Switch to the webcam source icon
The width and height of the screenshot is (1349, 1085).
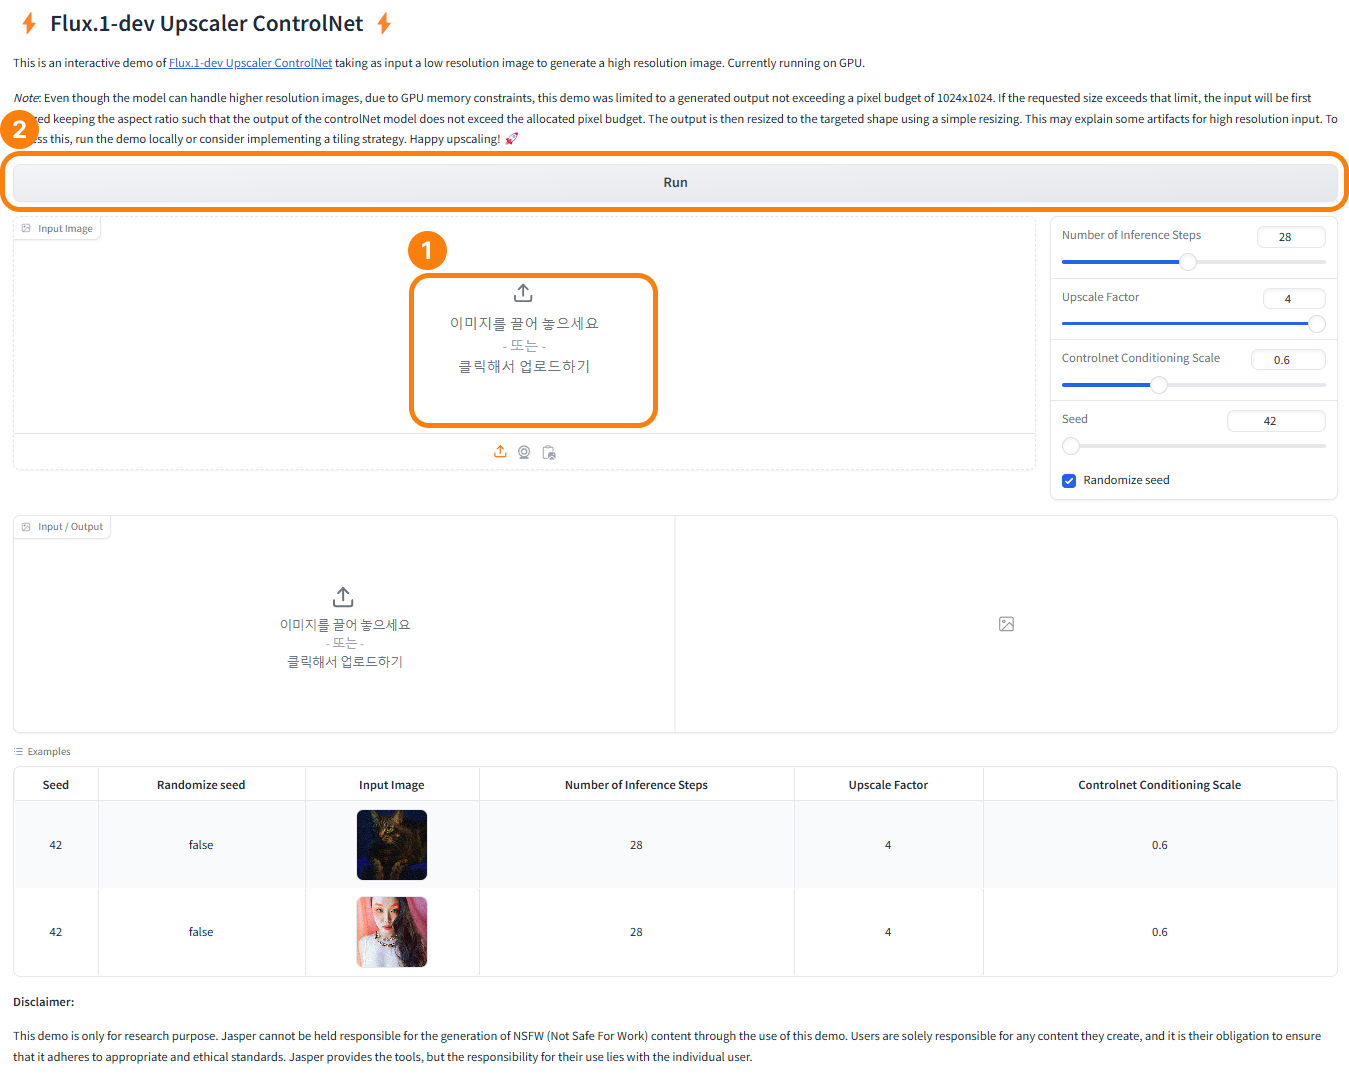(x=524, y=452)
